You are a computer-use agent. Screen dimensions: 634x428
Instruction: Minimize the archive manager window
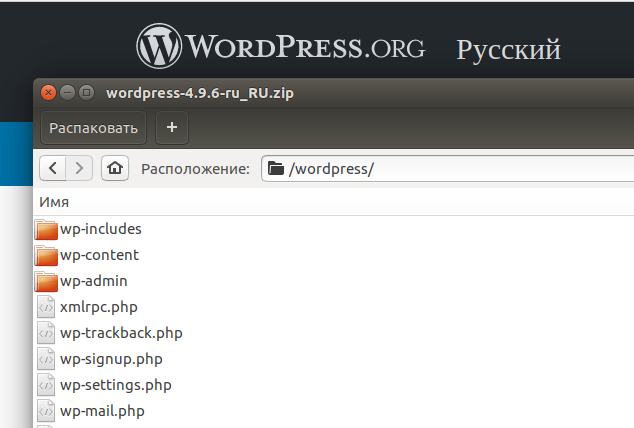click(x=68, y=93)
